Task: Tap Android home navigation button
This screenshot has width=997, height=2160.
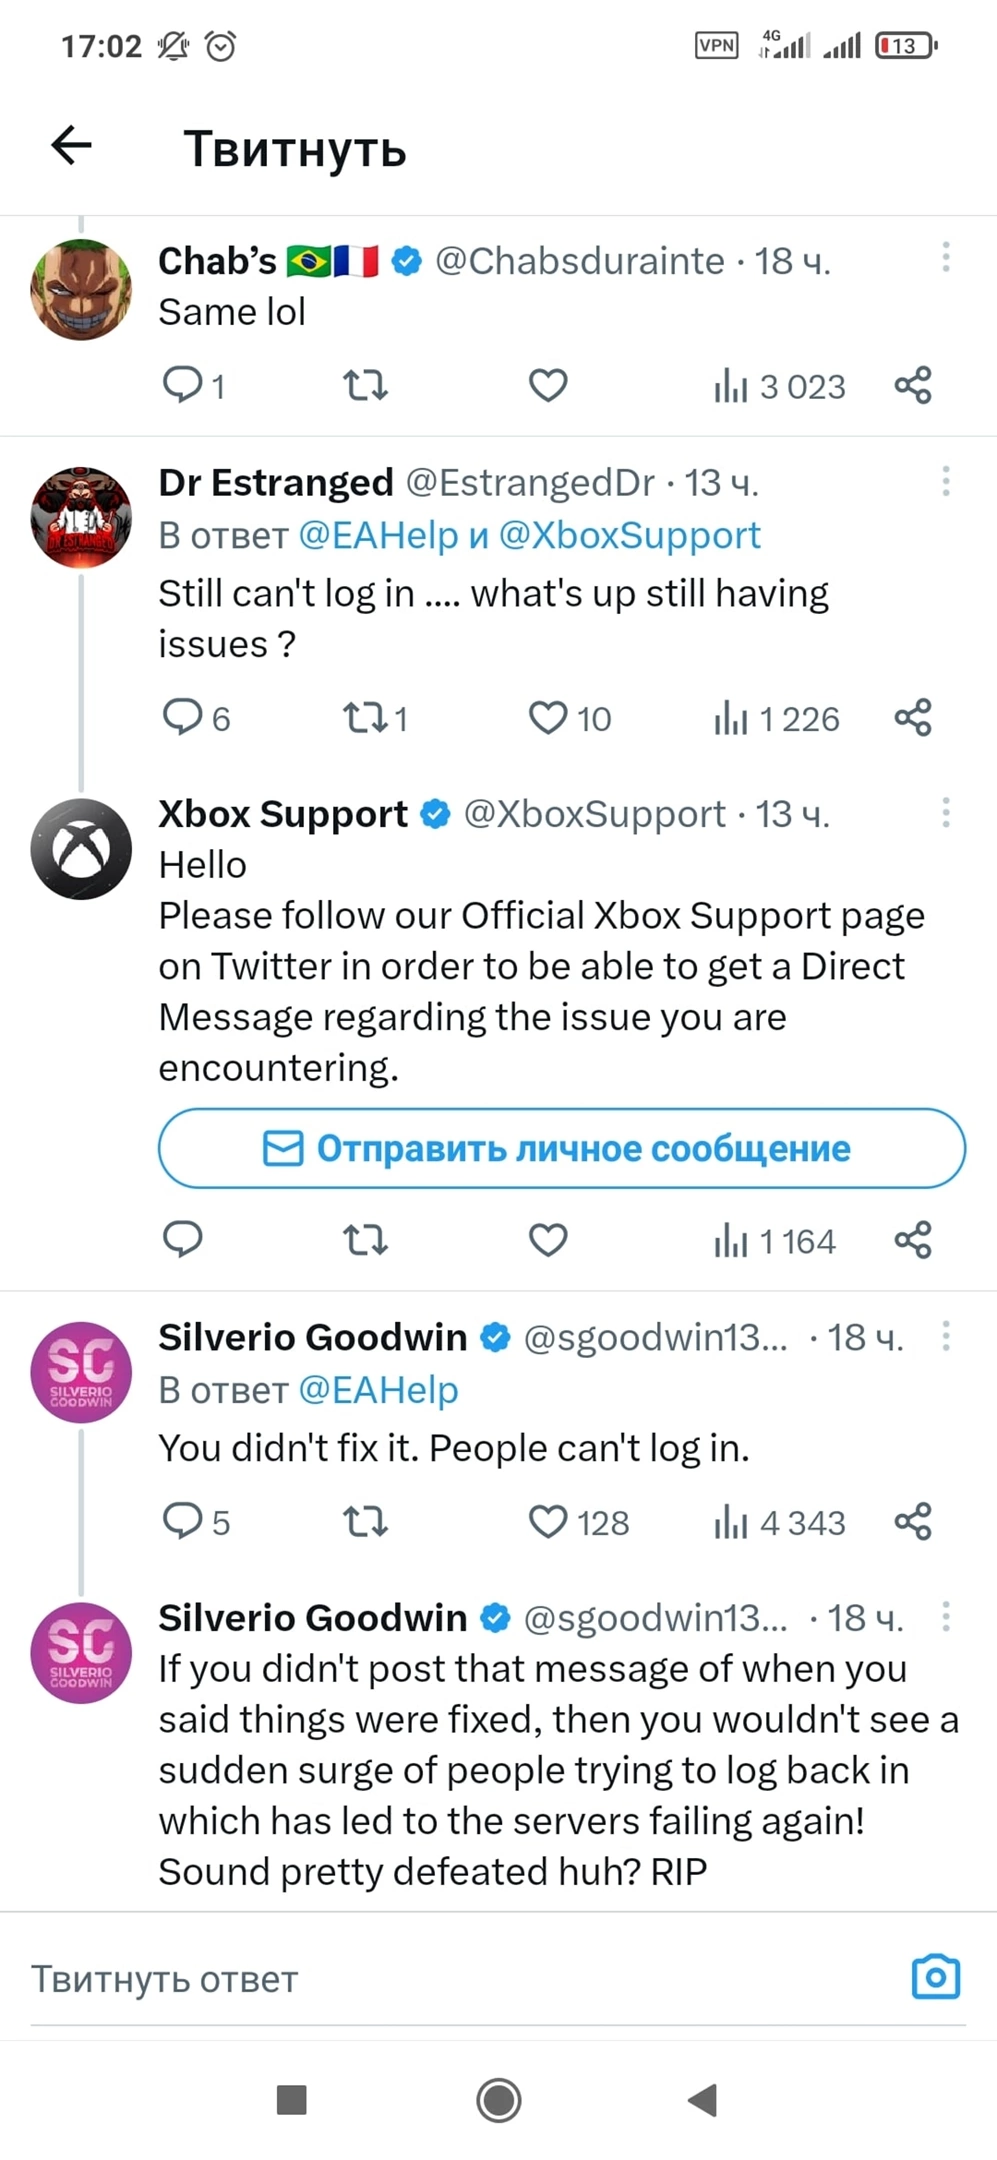Action: 498,2100
